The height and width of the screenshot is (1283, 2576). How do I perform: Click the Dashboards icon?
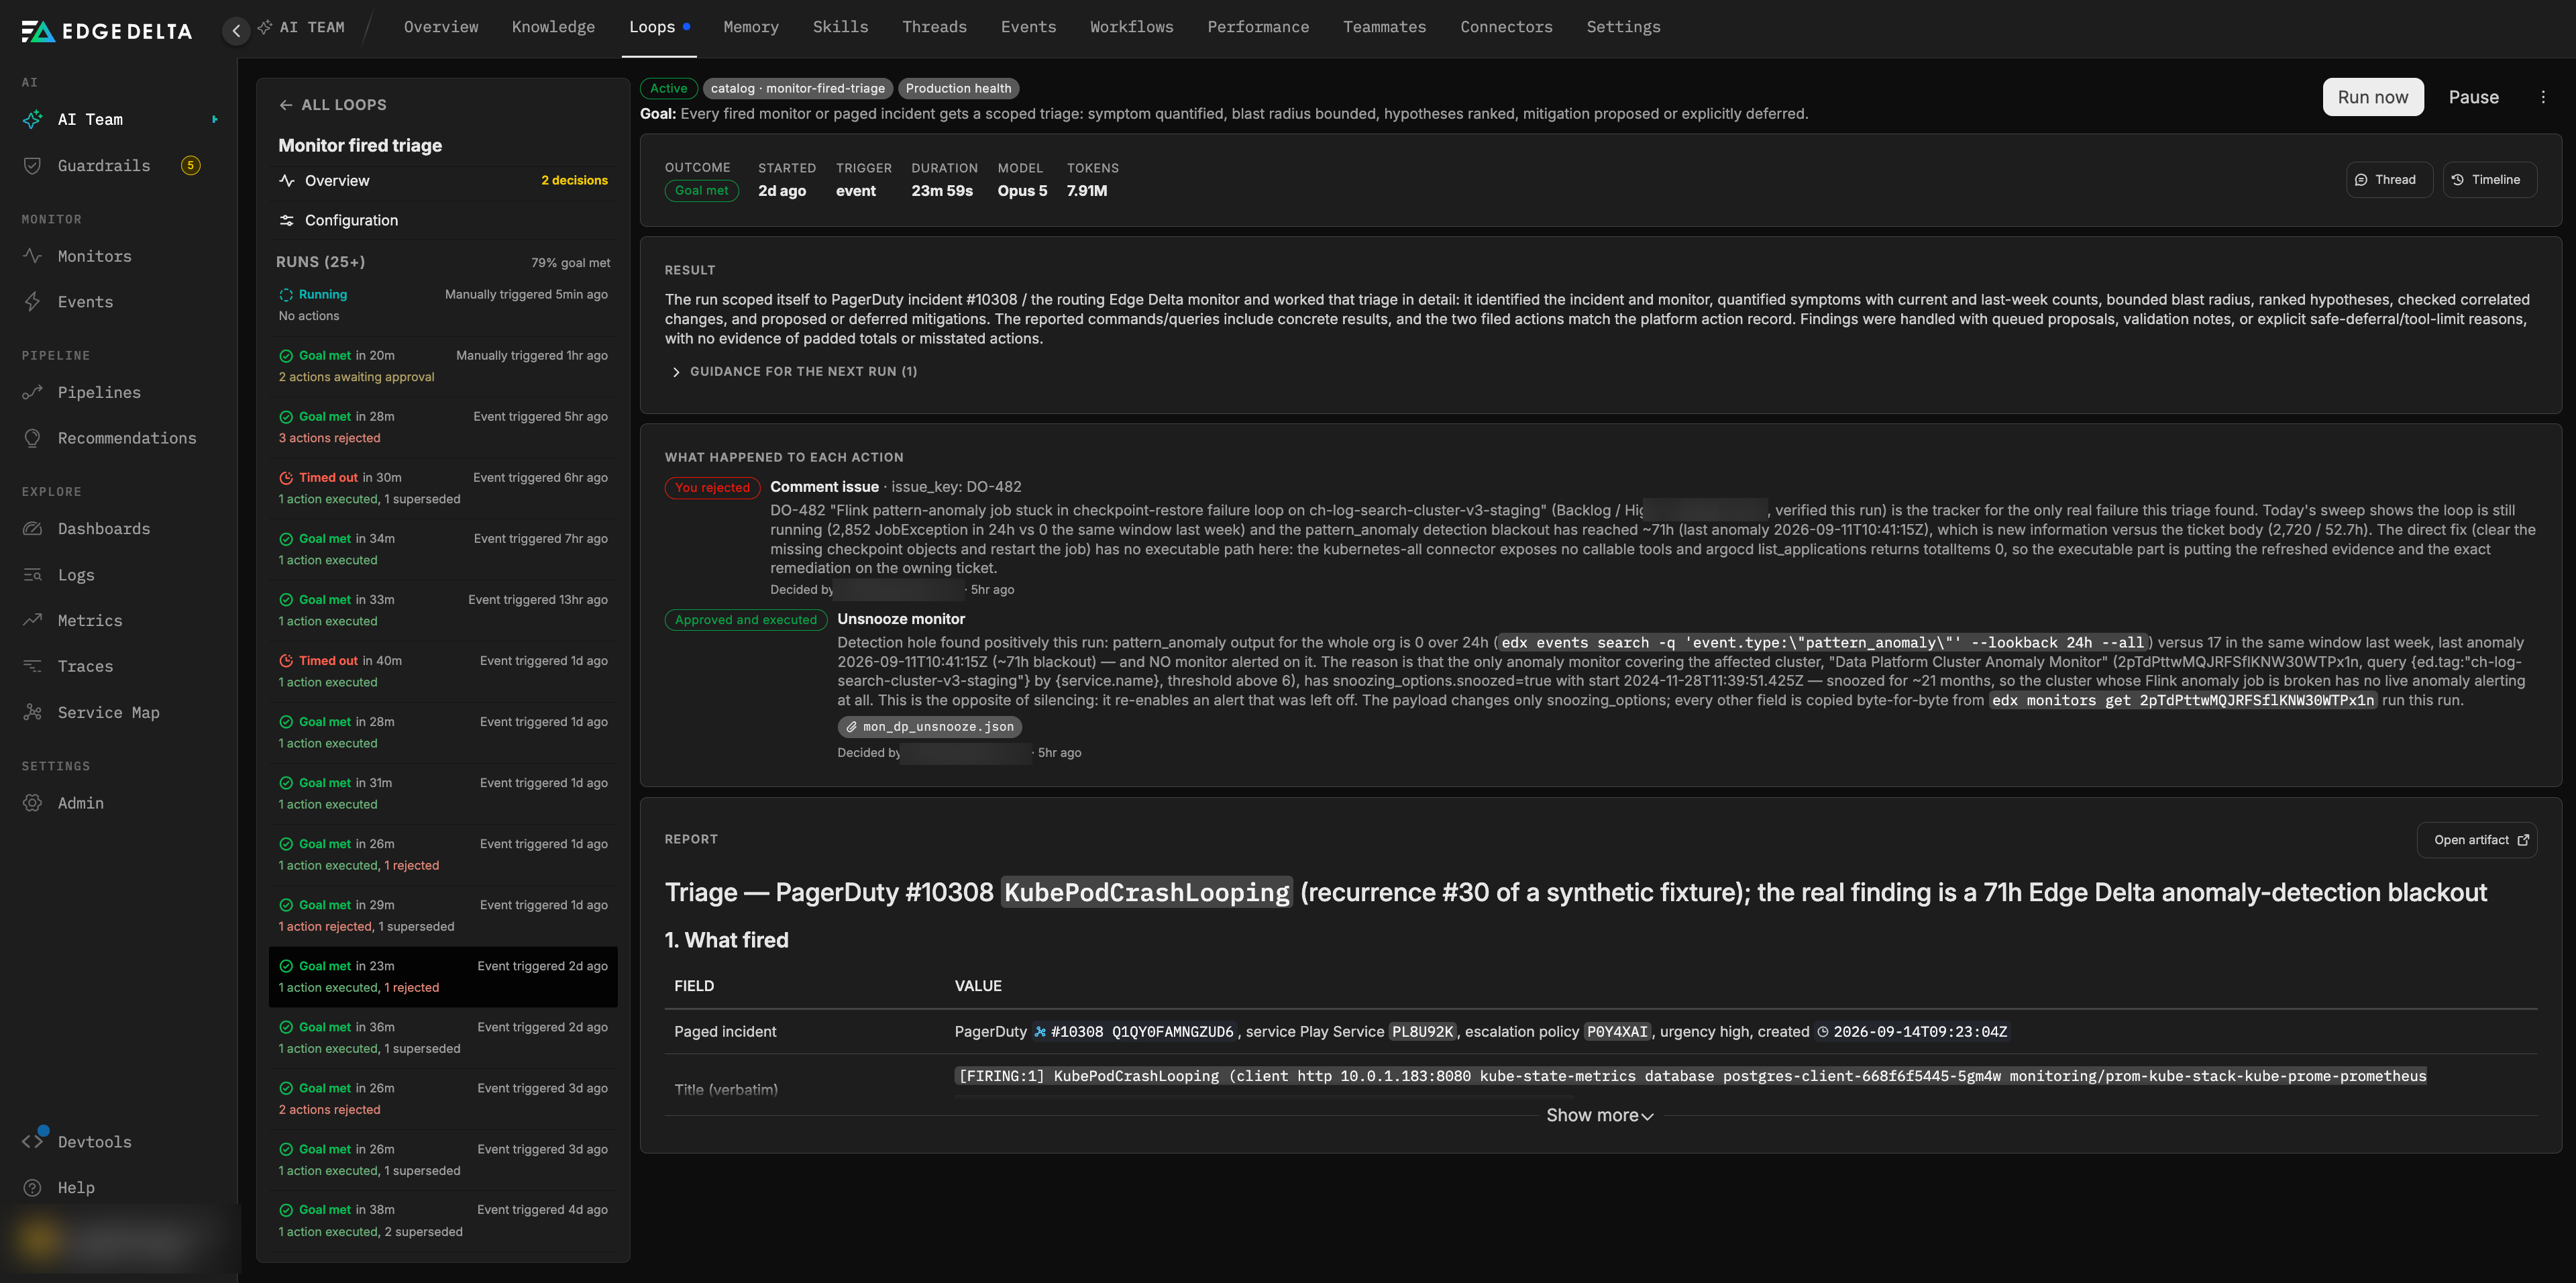tap(32, 529)
